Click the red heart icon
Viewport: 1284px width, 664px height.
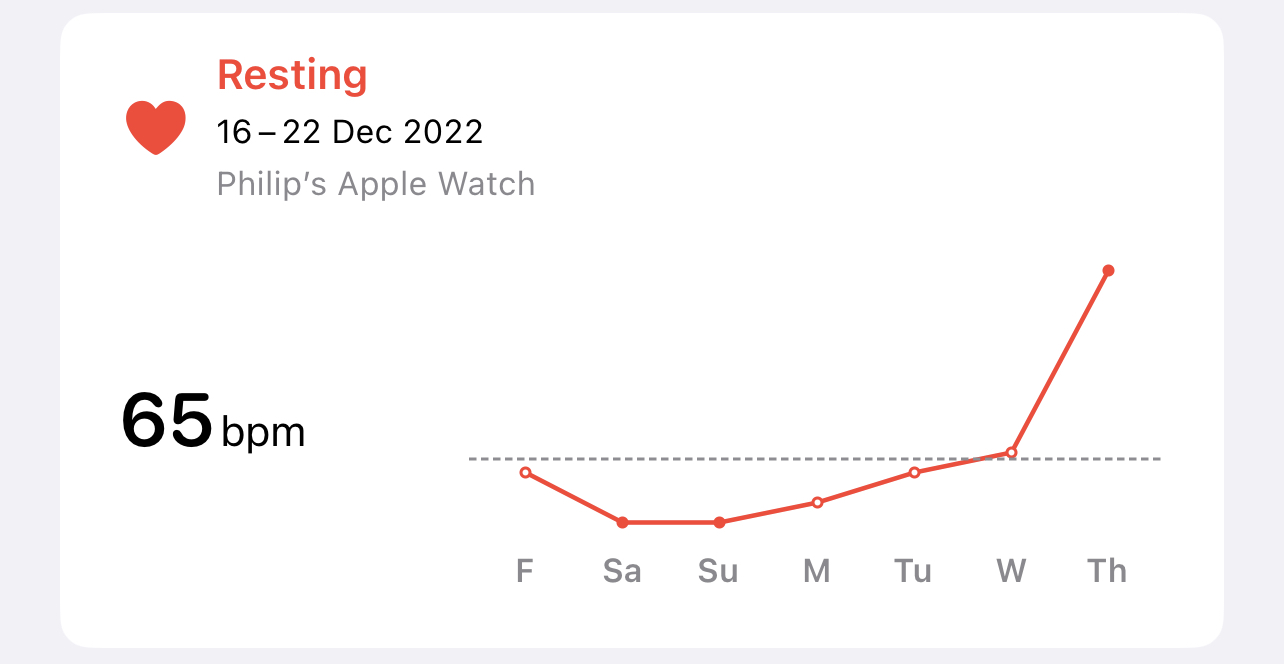[x=156, y=128]
